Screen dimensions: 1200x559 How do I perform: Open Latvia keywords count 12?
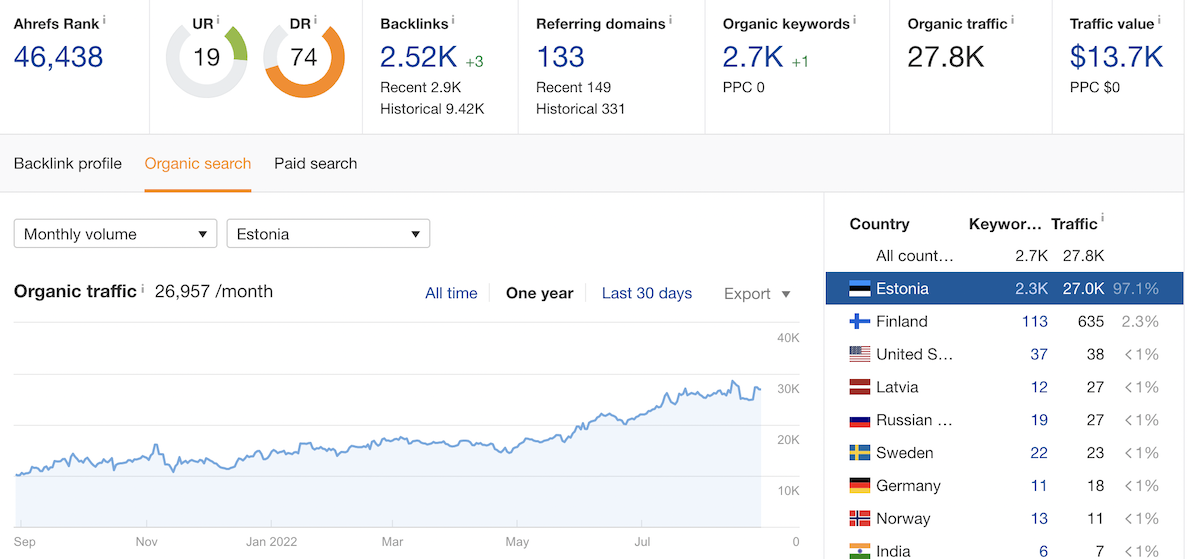click(1039, 387)
